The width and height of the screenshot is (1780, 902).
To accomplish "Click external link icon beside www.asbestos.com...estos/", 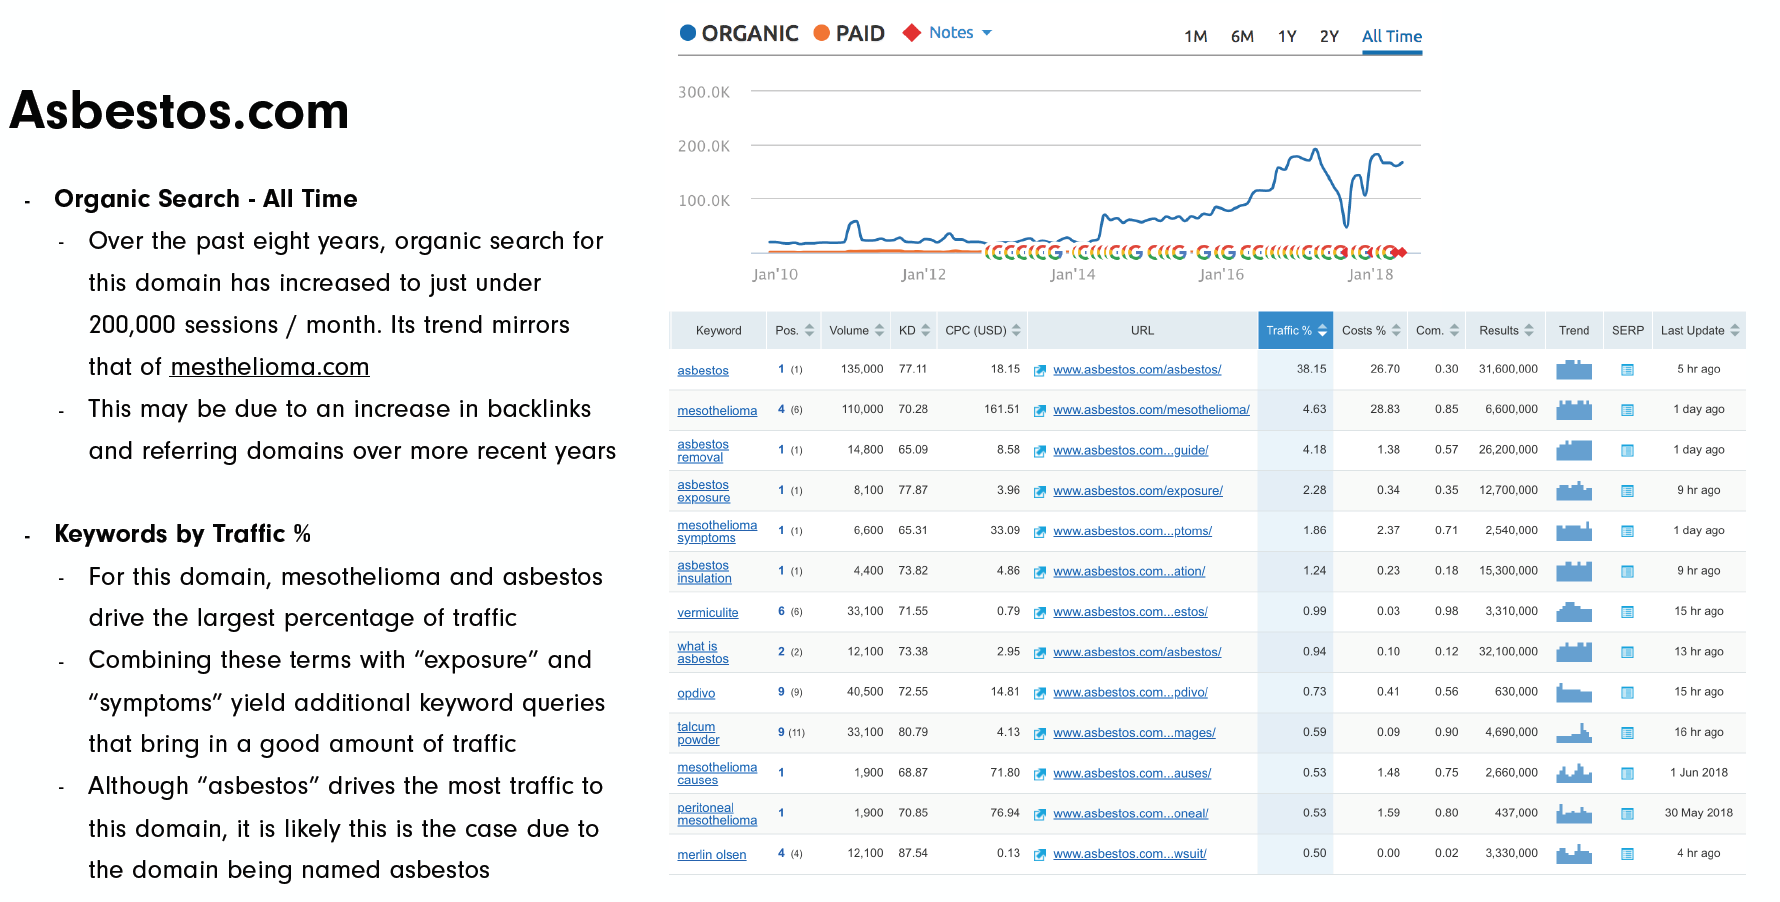I will pyautogui.click(x=1040, y=613).
